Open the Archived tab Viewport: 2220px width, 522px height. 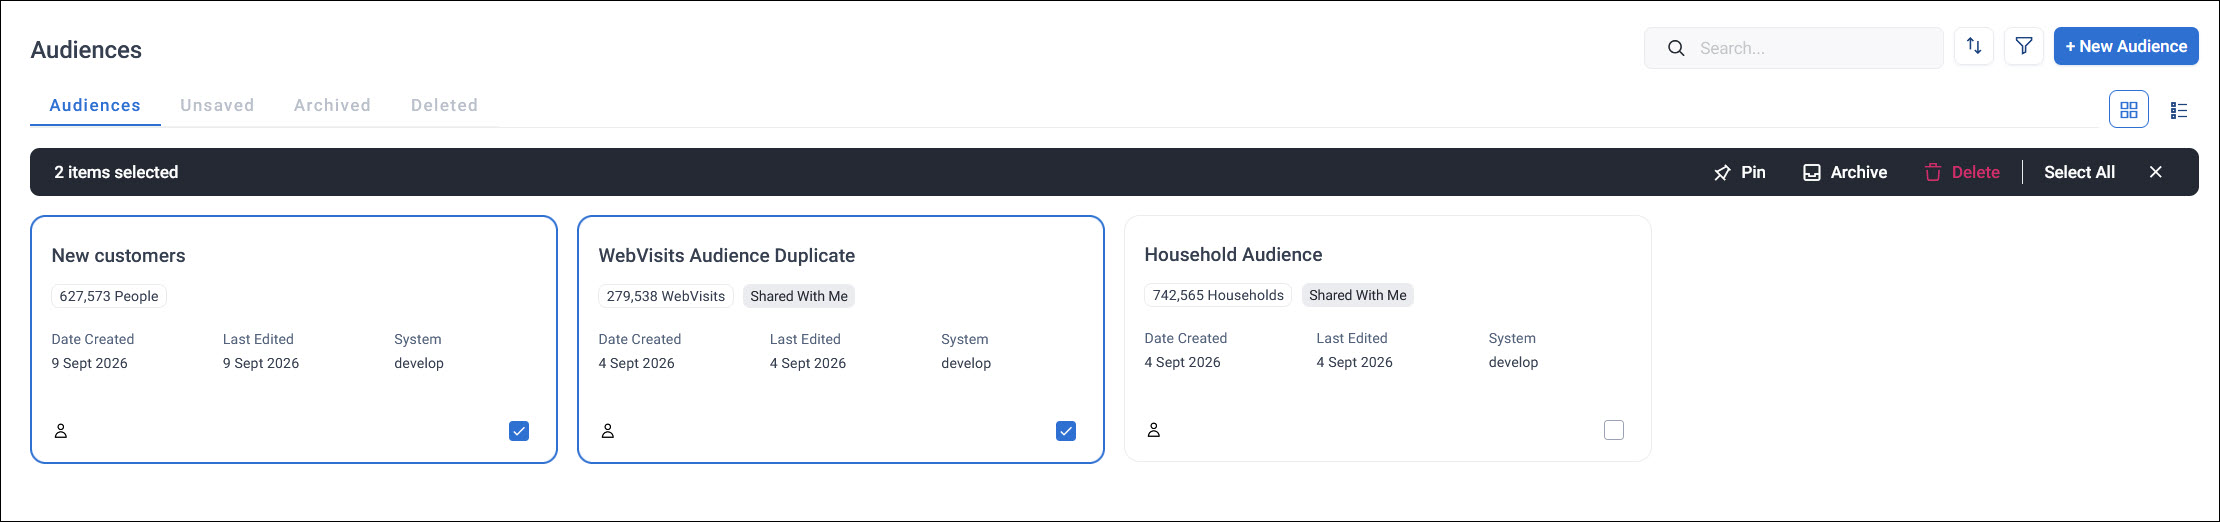pos(332,105)
